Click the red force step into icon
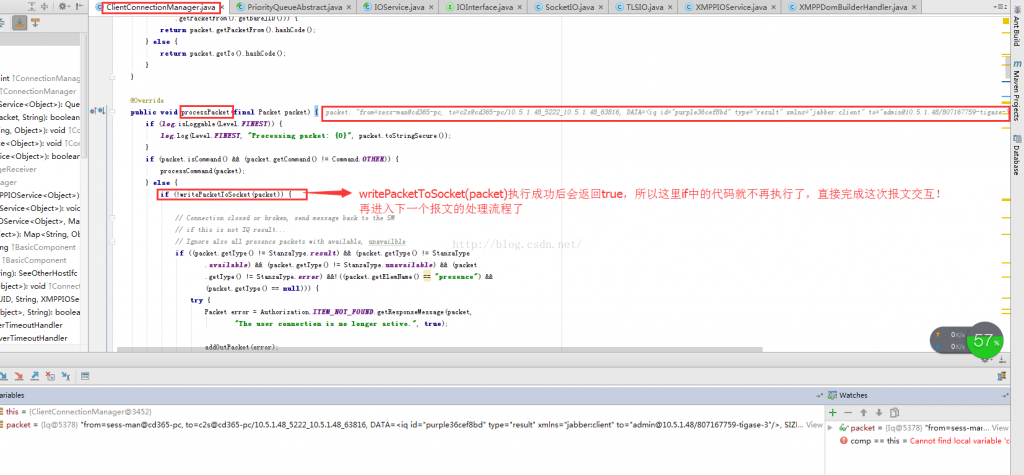 (x=19, y=376)
